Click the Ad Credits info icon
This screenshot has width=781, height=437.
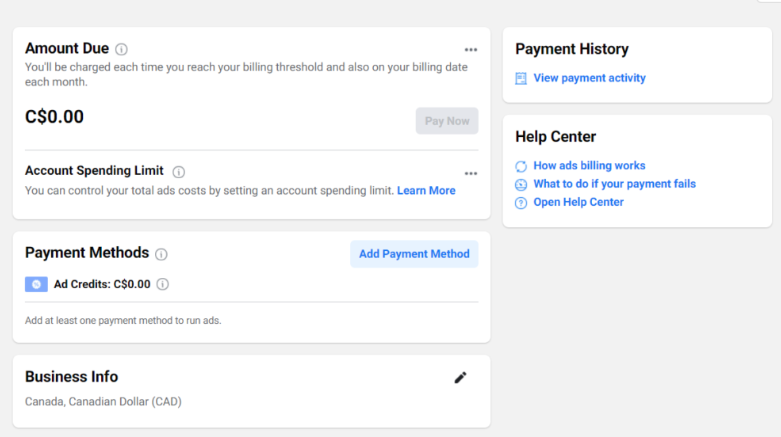(x=162, y=284)
